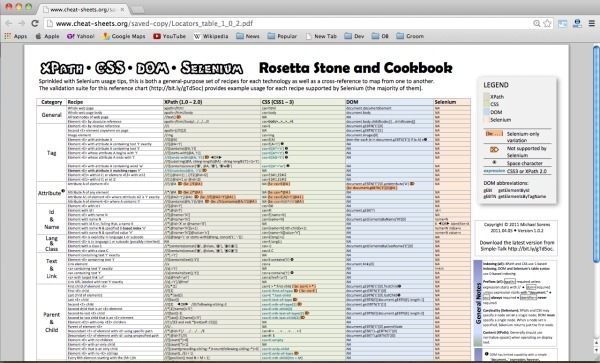600x363 pixels.
Task: Click the YouTube bookmark
Action: 169,36
